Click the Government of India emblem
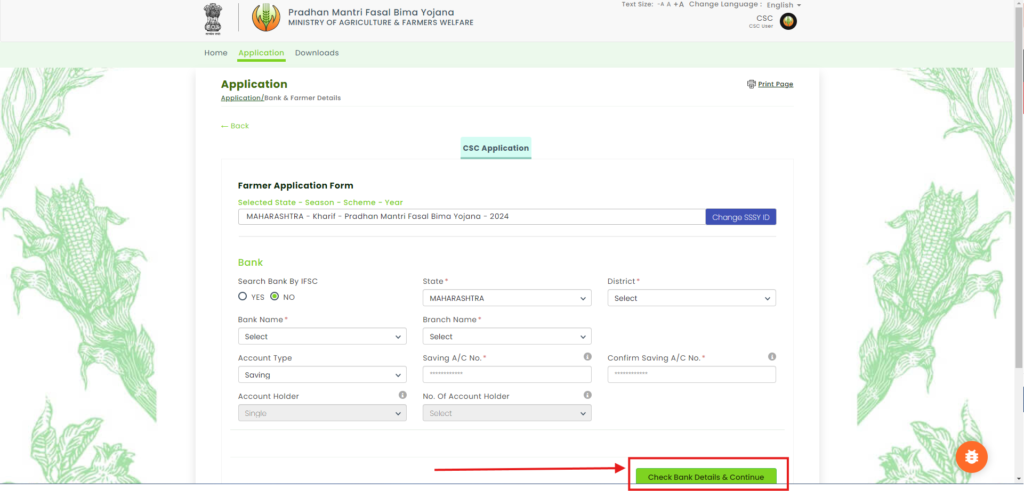 point(211,18)
